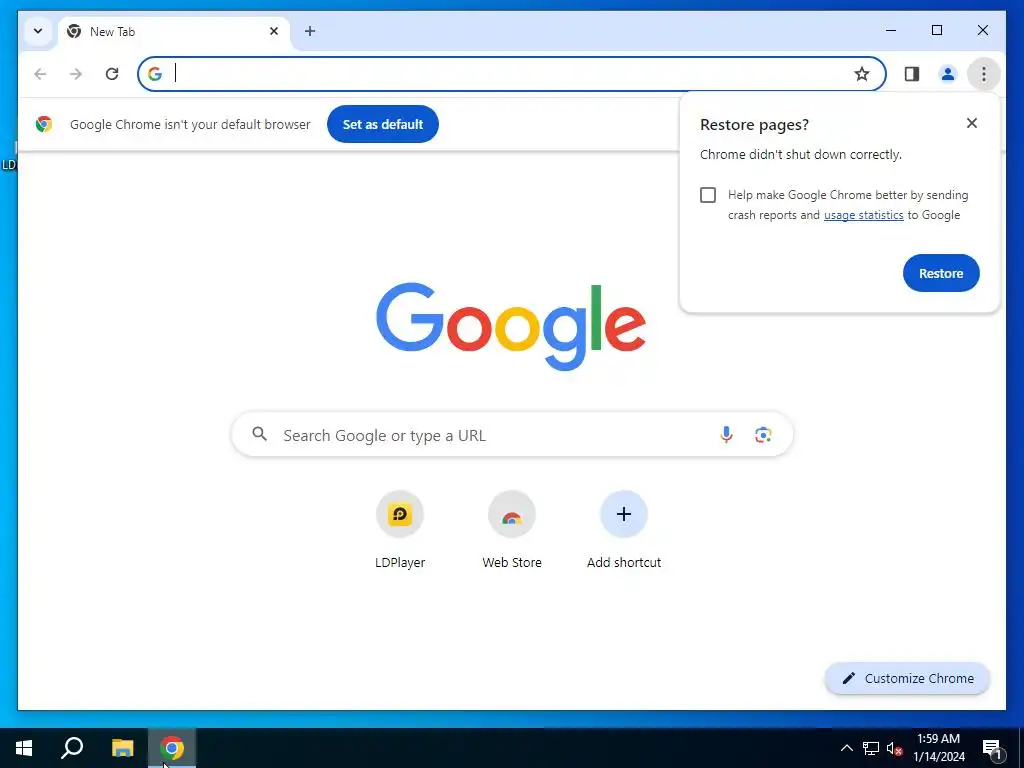This screenshot has height=768, width=1024.
Task: Select the New Tab tab
Action: pyautogui.click(x=174, y=31)
